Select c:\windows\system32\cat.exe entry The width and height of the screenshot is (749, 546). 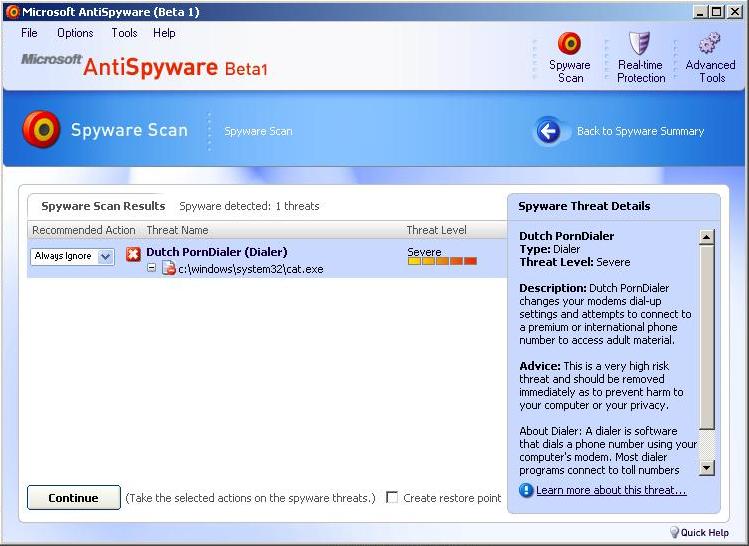pyautogui.click(x=251, y=269)
